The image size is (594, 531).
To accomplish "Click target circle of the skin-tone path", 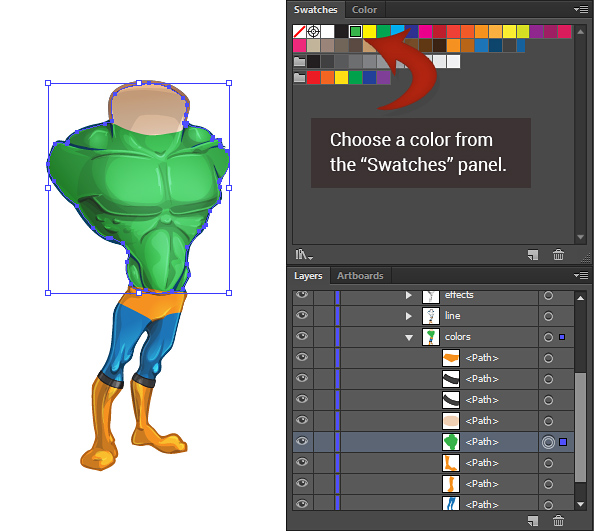I will [x=548, y=421].
